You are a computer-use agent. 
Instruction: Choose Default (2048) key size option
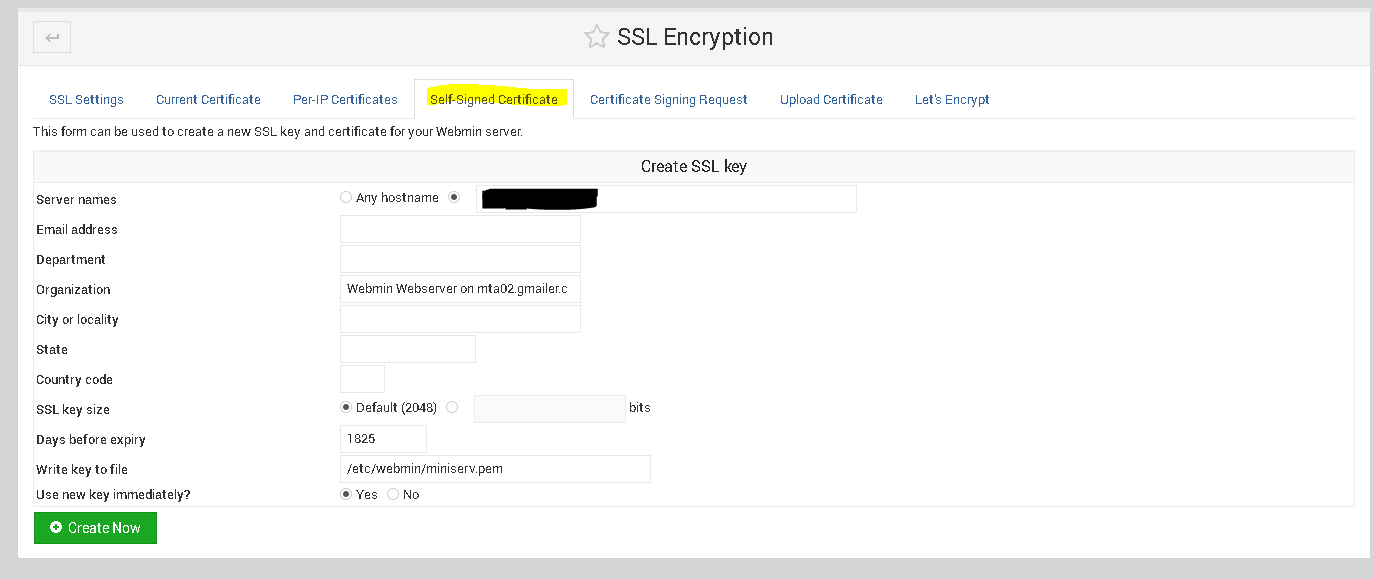coord(346,407)
